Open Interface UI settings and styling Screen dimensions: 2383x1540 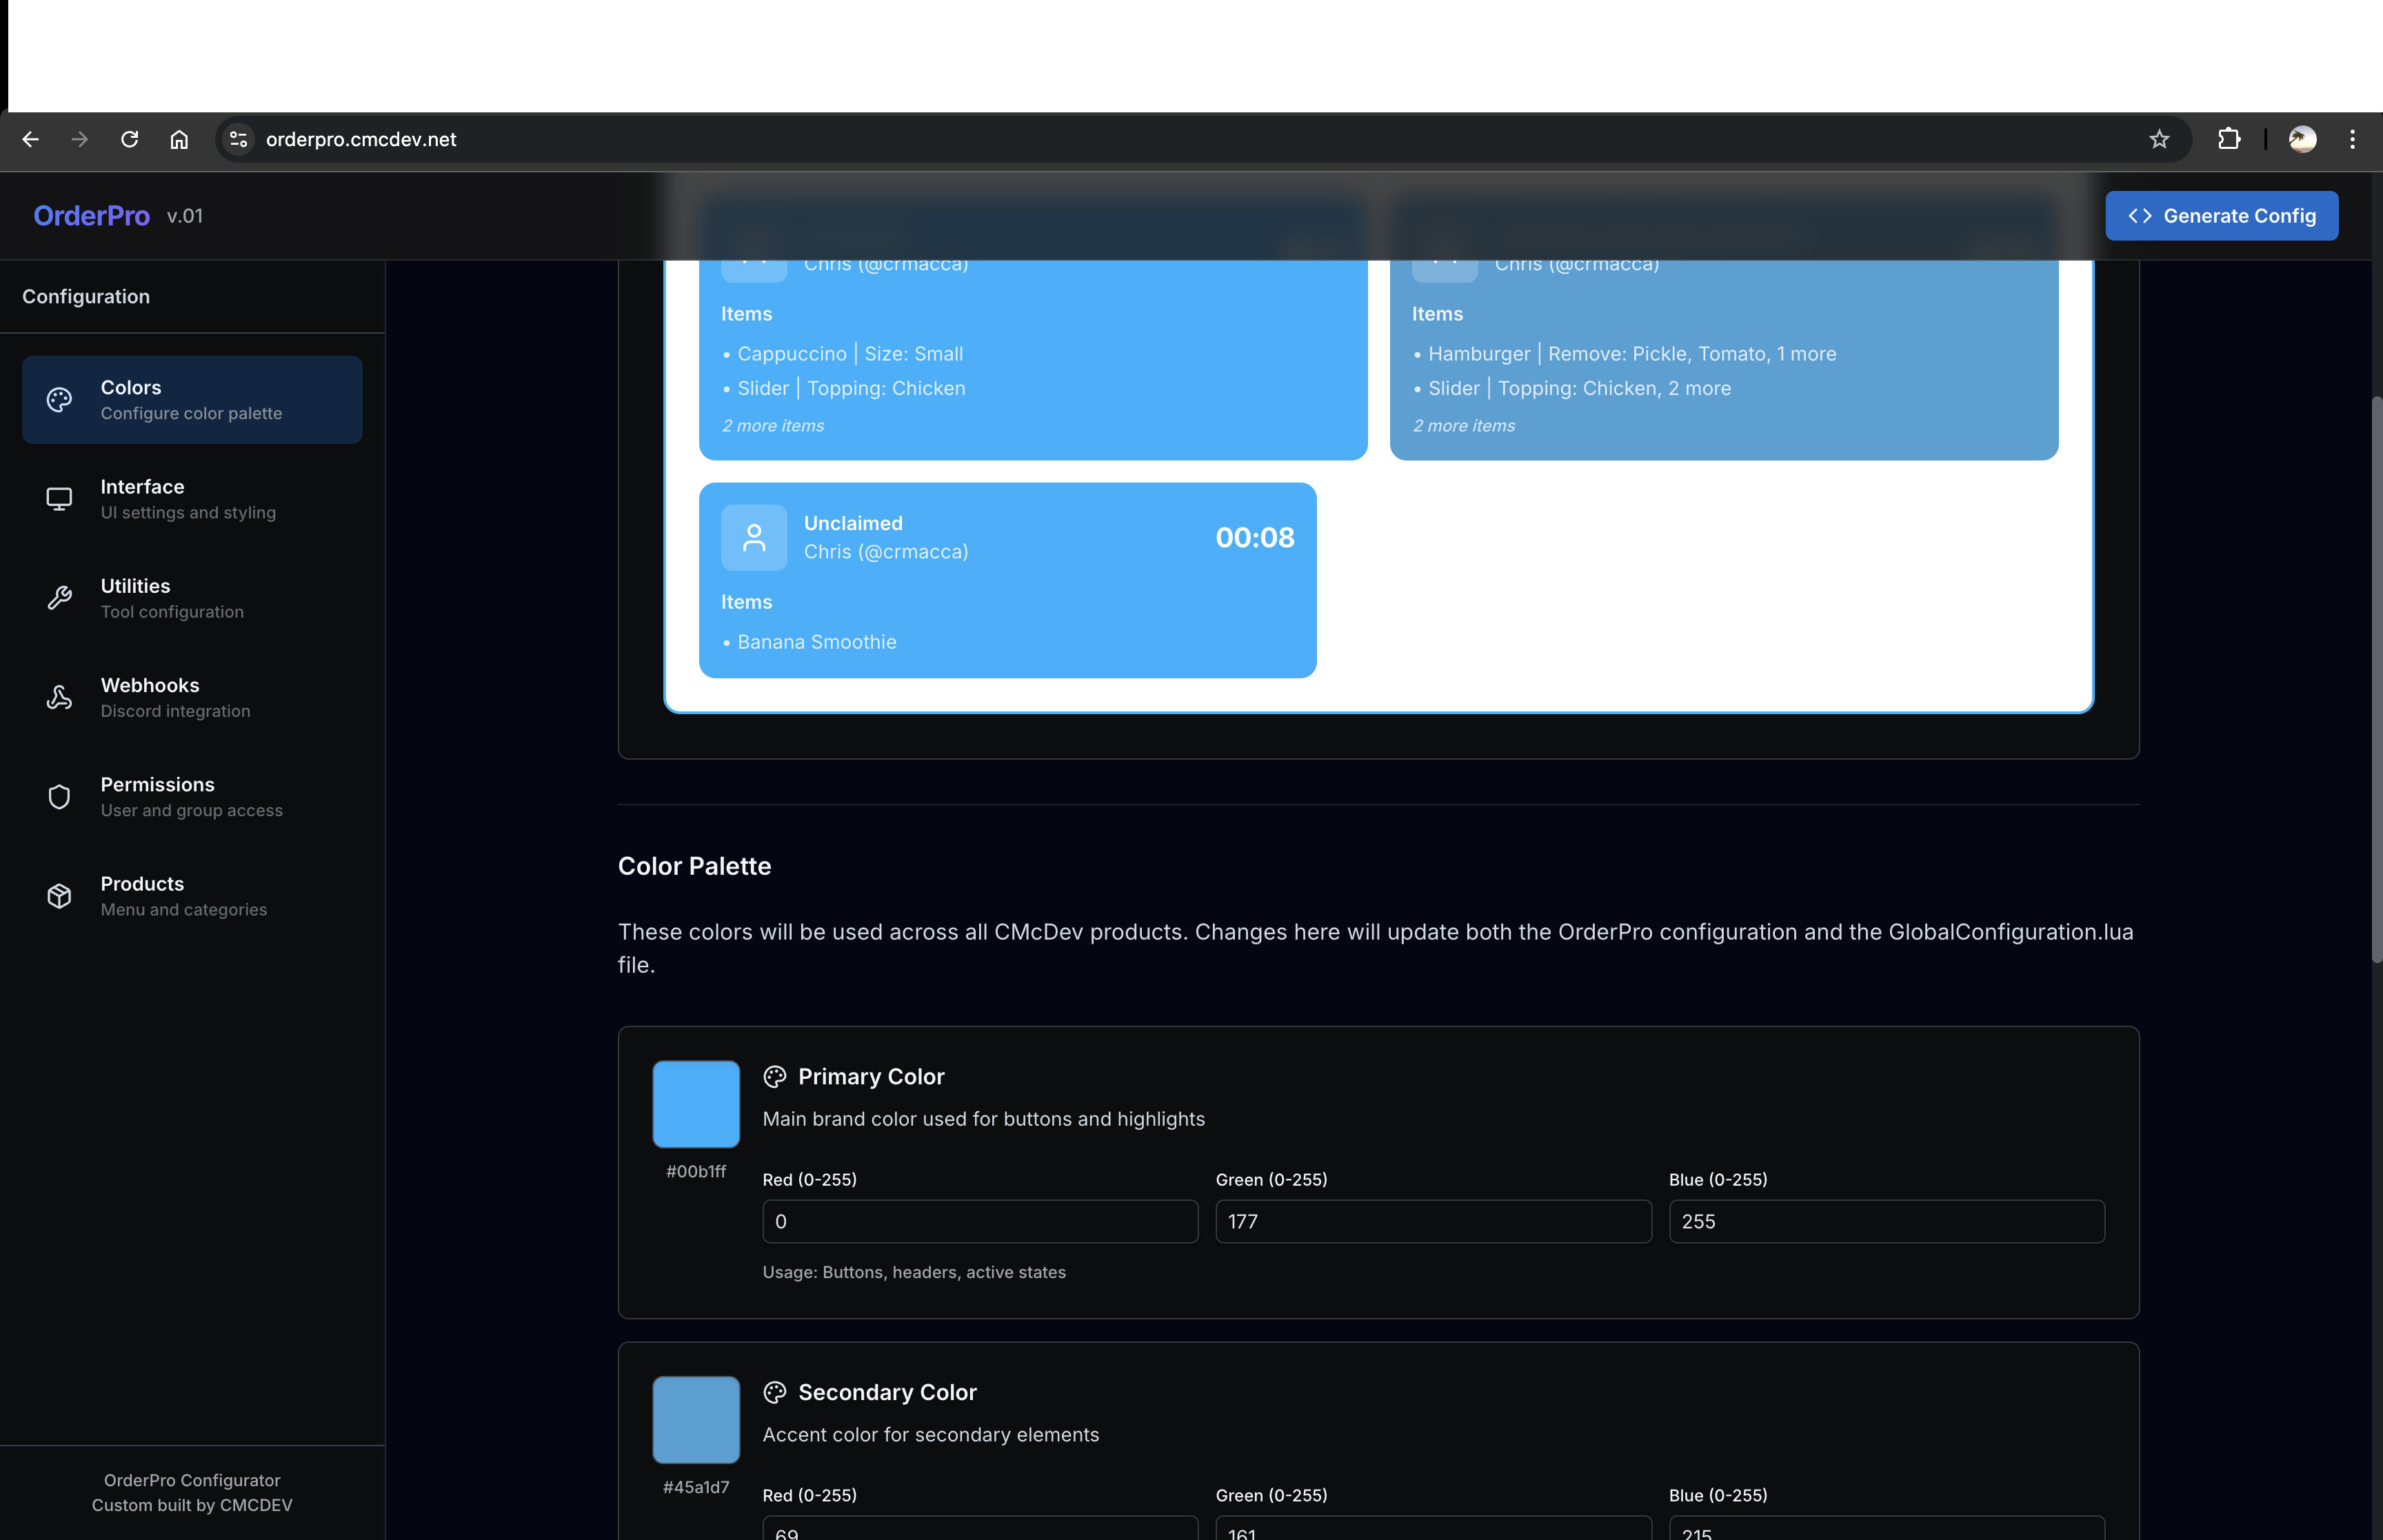(191, 498)
